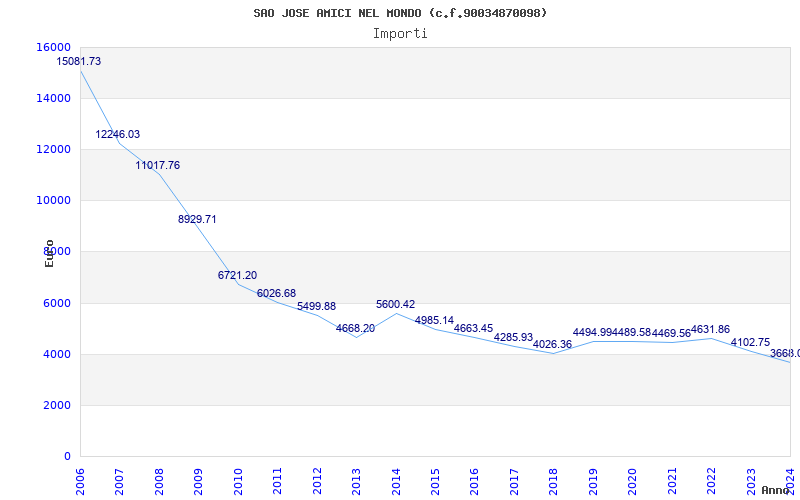Viewport: 800px width, 500px height.
Task: Click the y-axis value 12000
Action: click(x=54, y=149)
